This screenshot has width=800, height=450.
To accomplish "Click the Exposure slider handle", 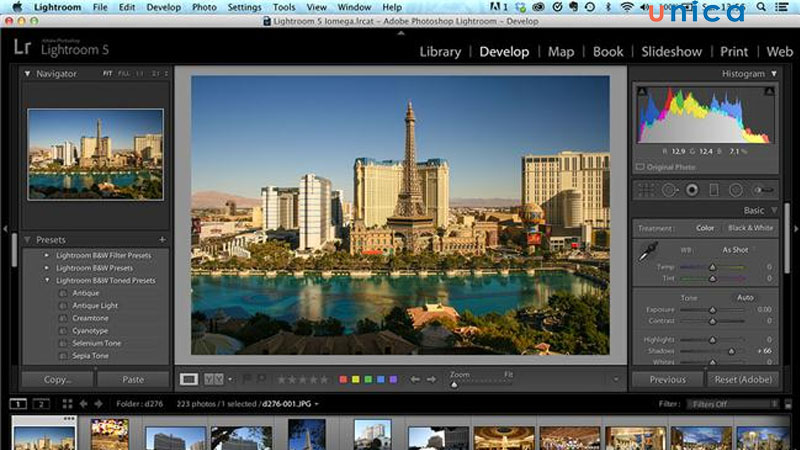I will click(712, 310).
